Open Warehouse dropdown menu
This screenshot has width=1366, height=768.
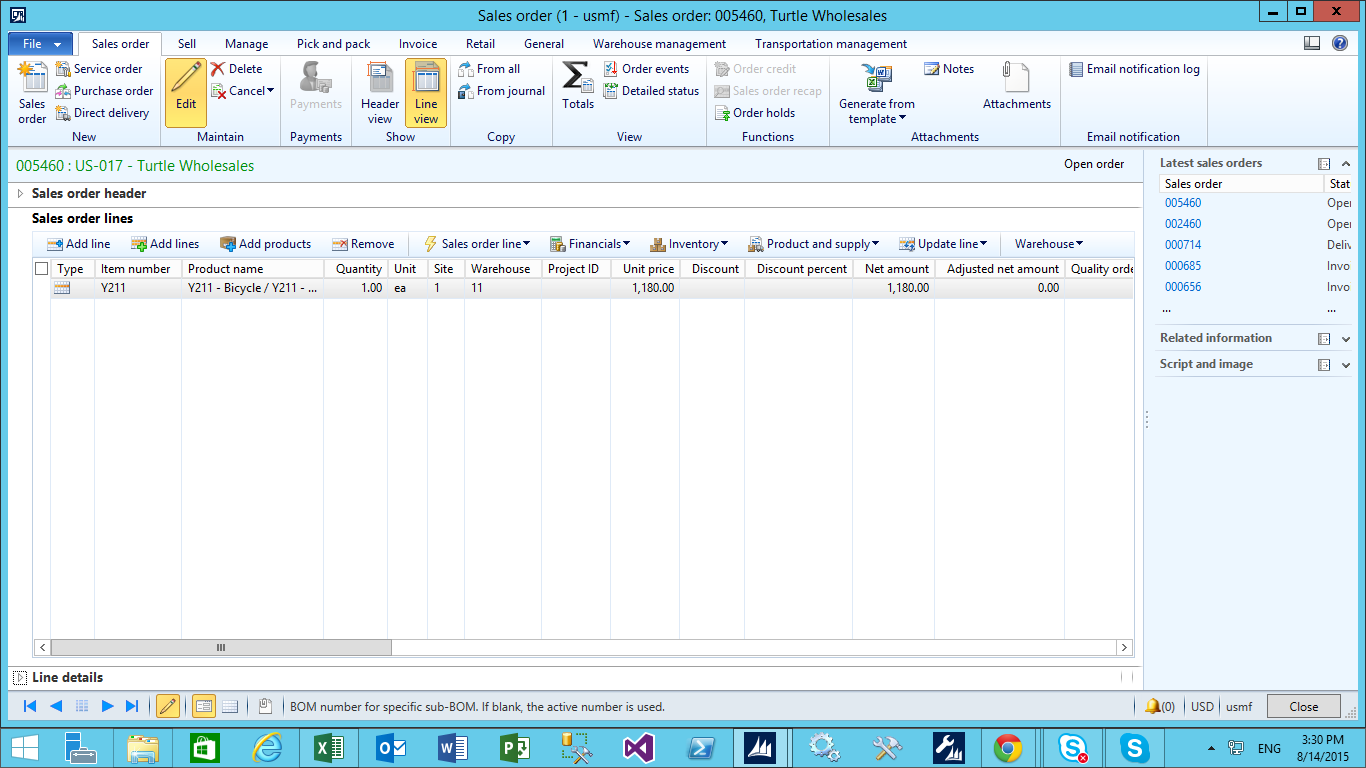1049,244
